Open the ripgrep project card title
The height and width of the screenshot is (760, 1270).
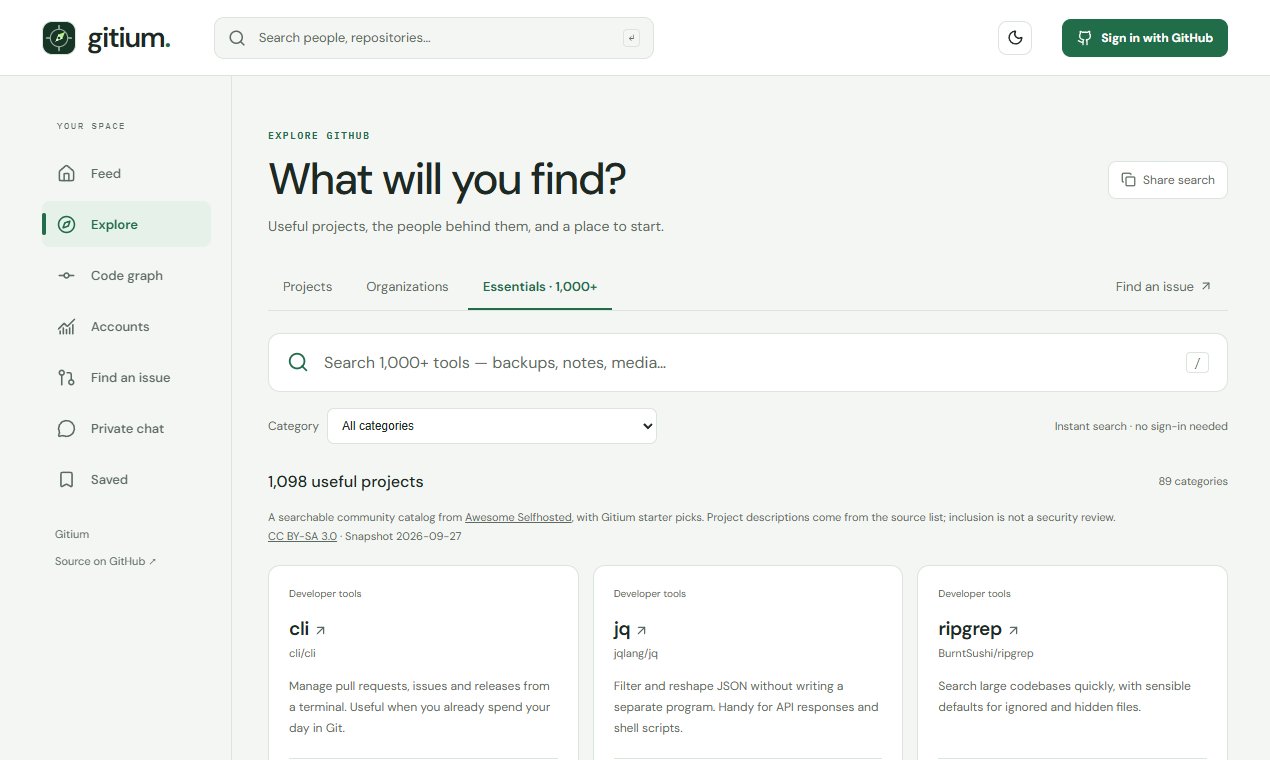point(970,628)
